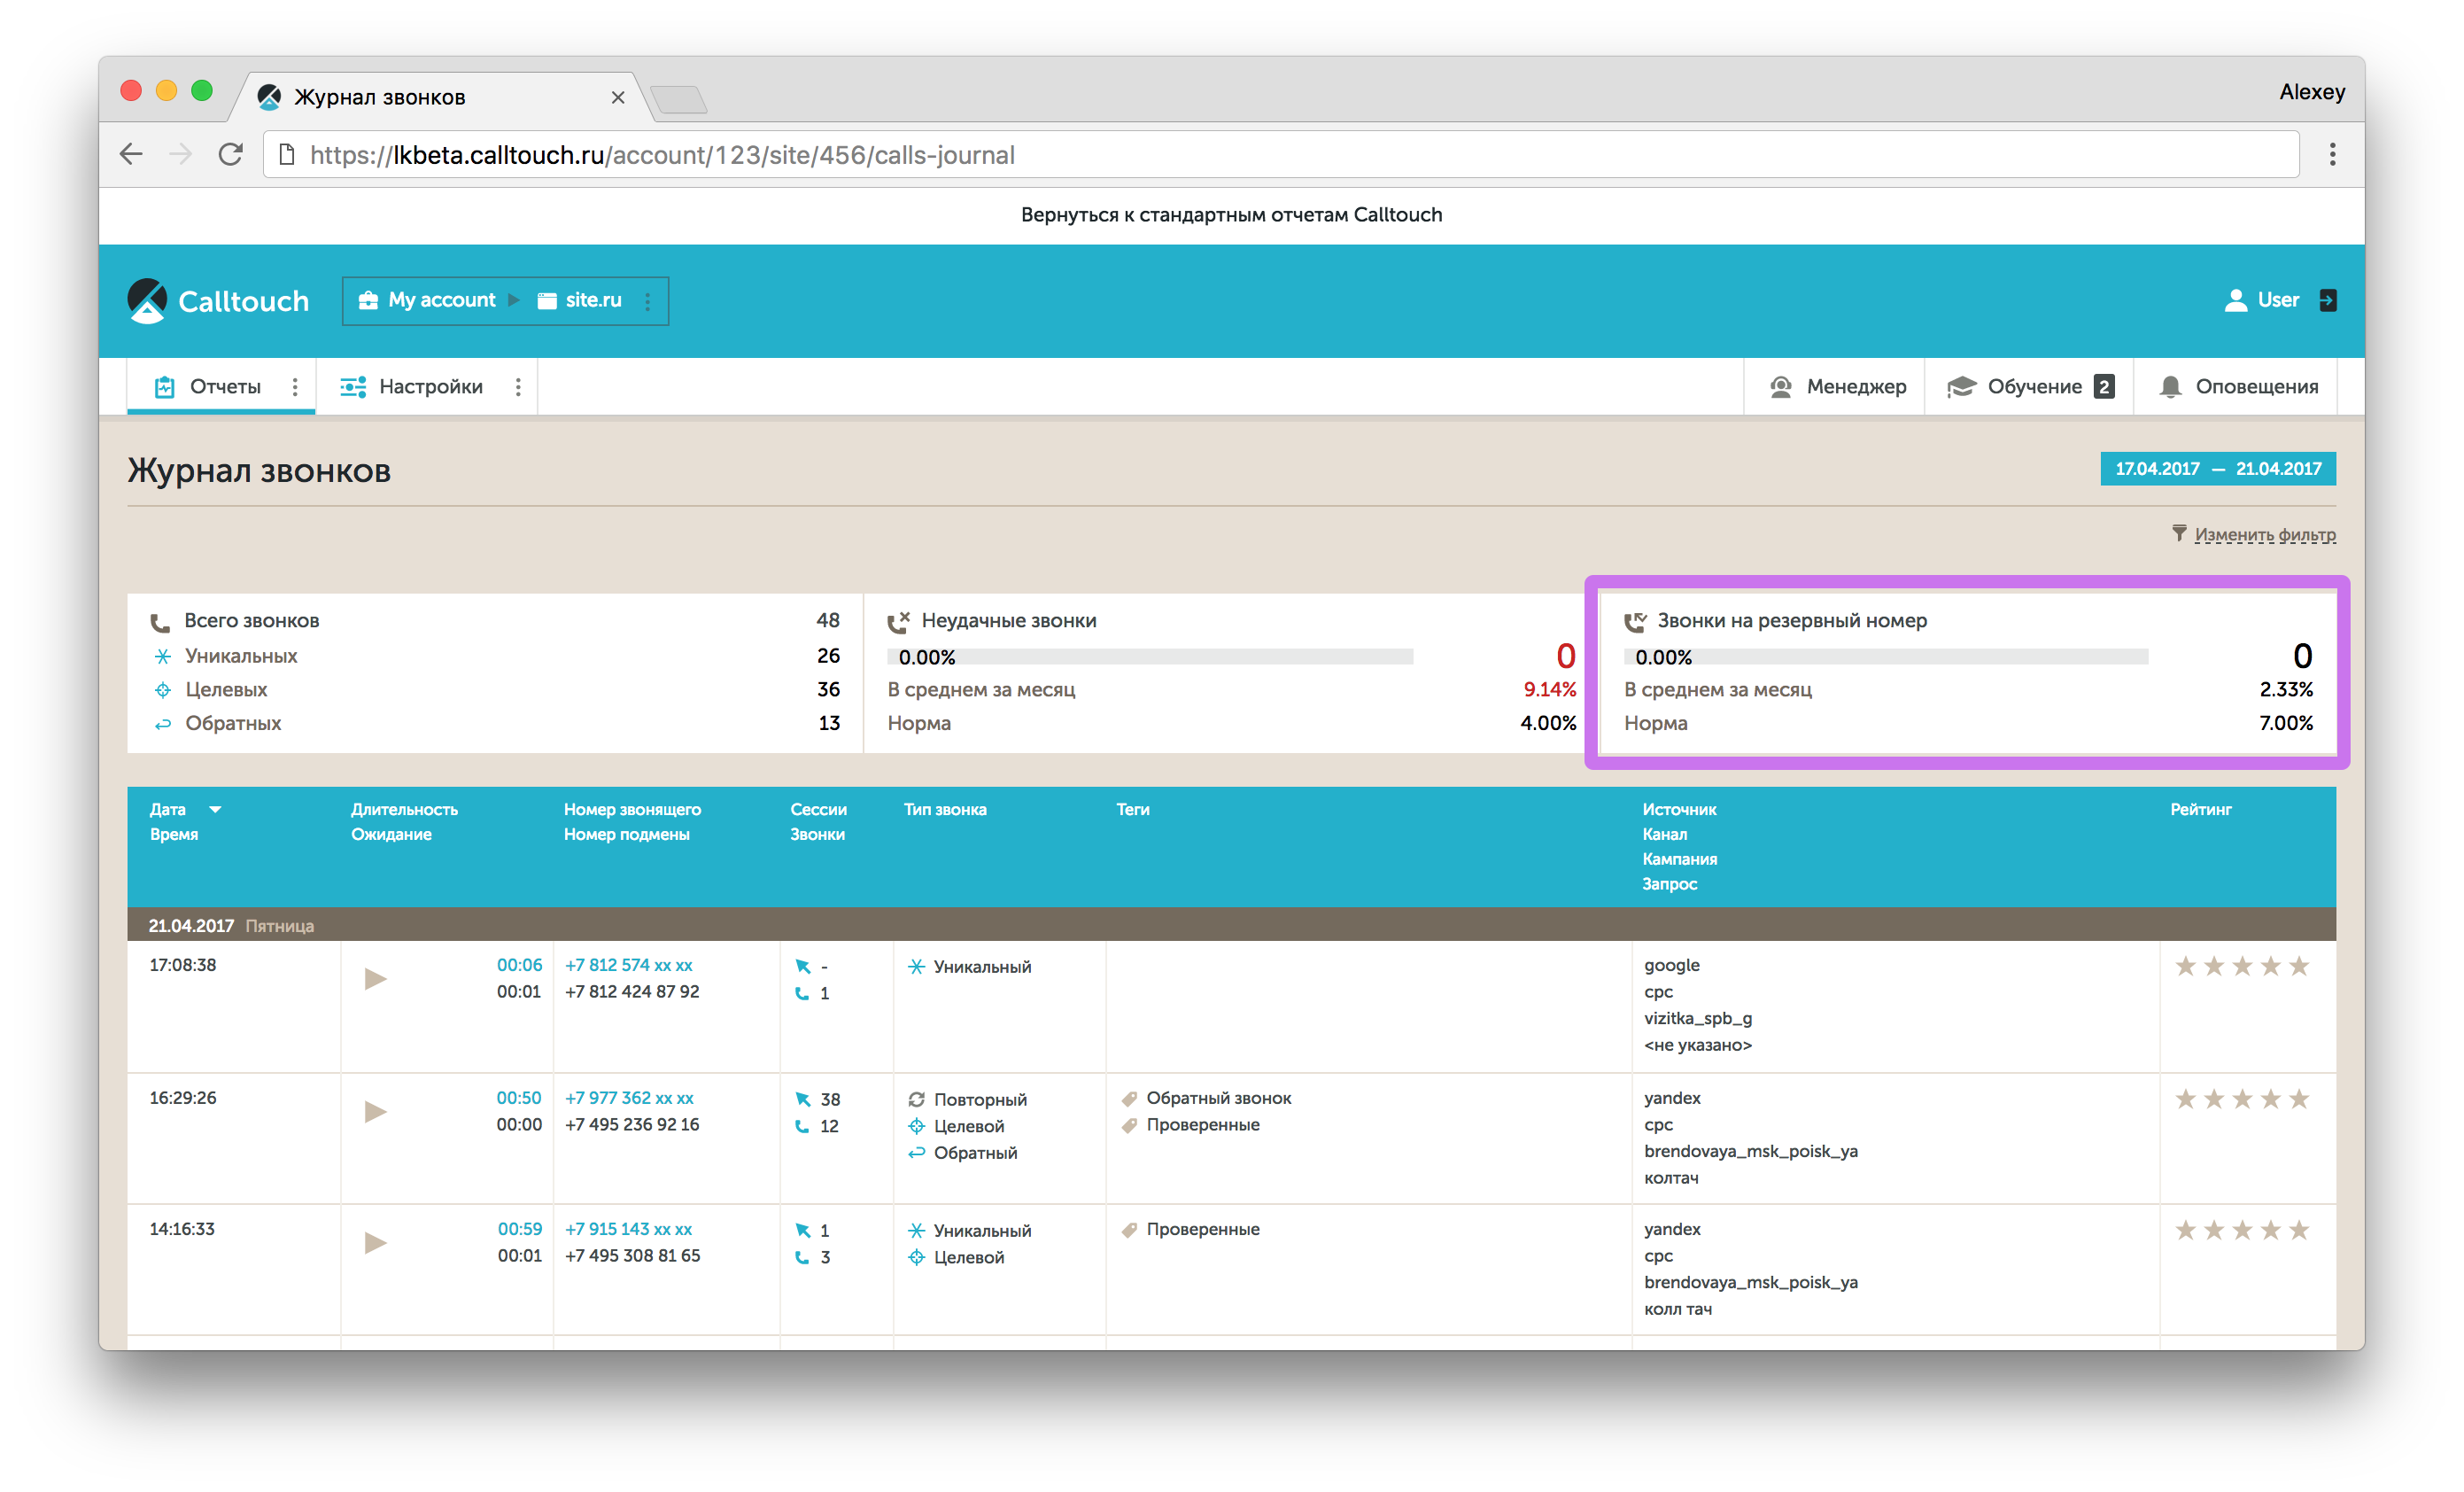Image resolution: width=2464 pixels, height=1492 pixels.
Task: Open the Менеджер menu item
Action: coord(1837,387)
